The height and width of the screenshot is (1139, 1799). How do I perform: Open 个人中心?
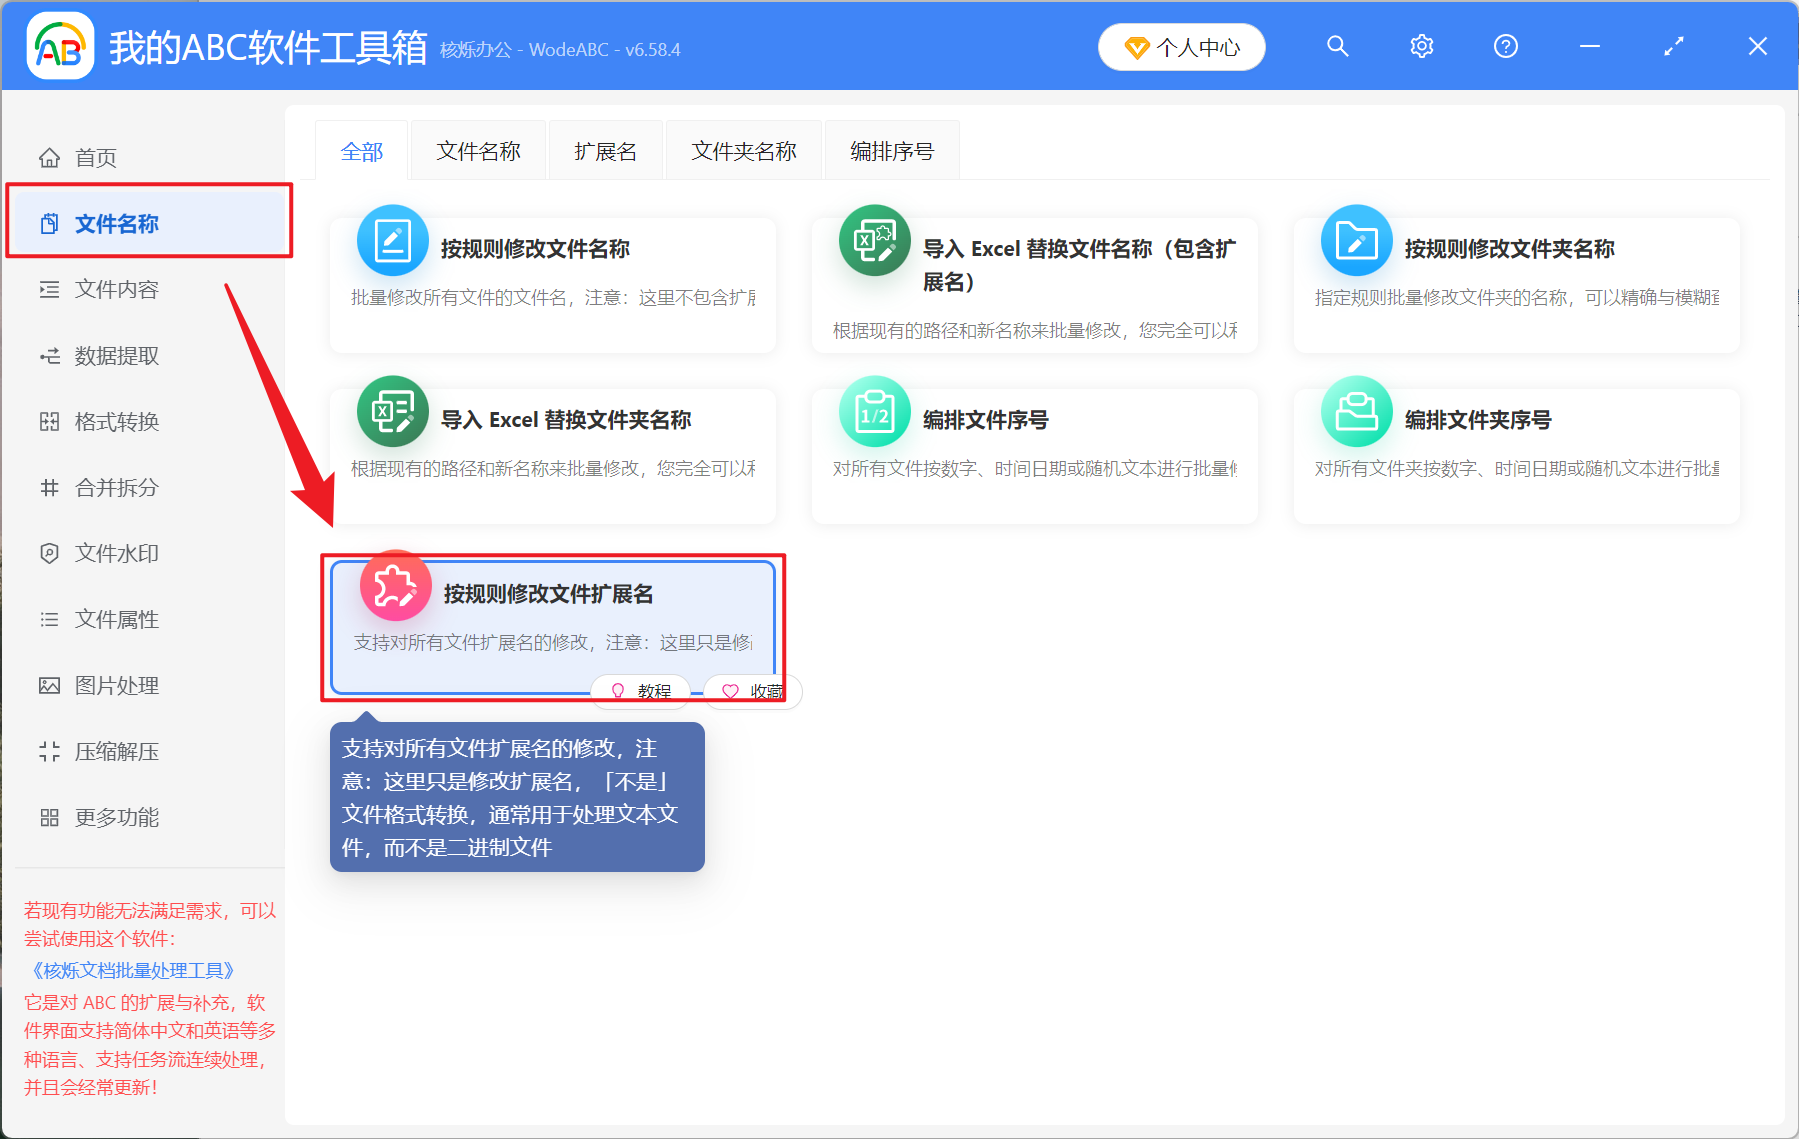[x=1181, y=46]
